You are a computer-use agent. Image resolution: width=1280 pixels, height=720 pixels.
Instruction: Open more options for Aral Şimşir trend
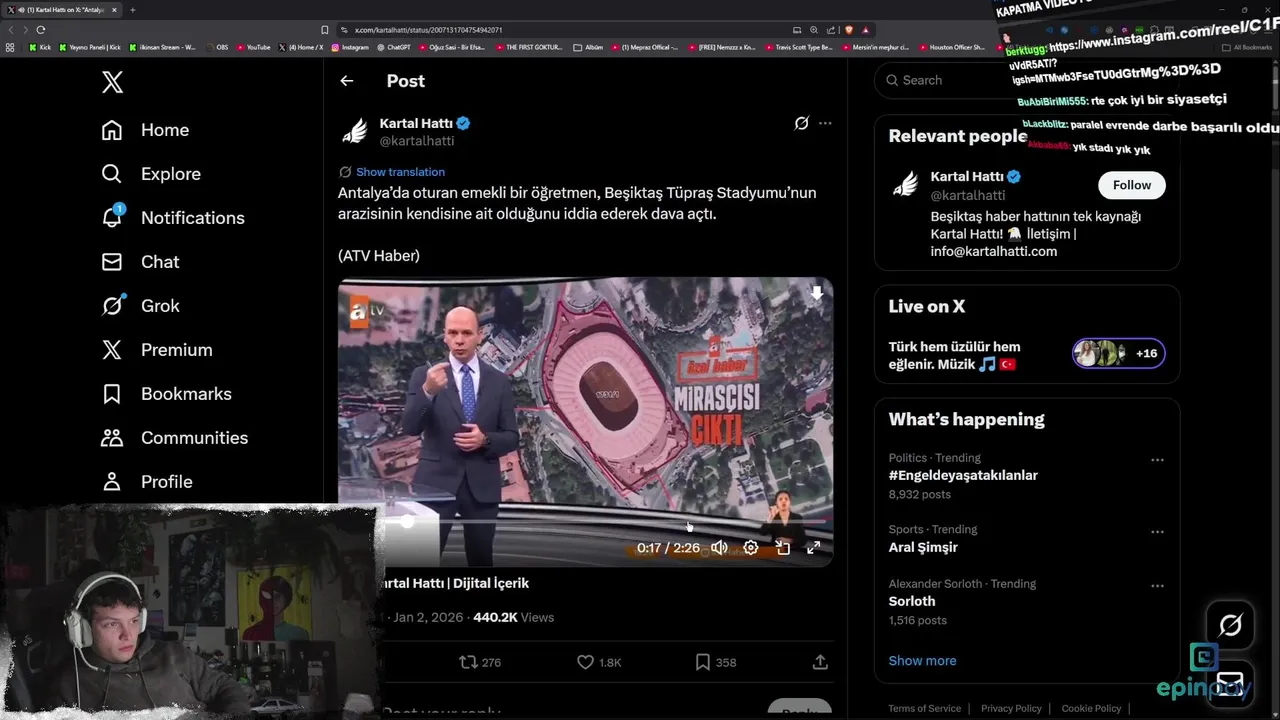pos(1157,532)
